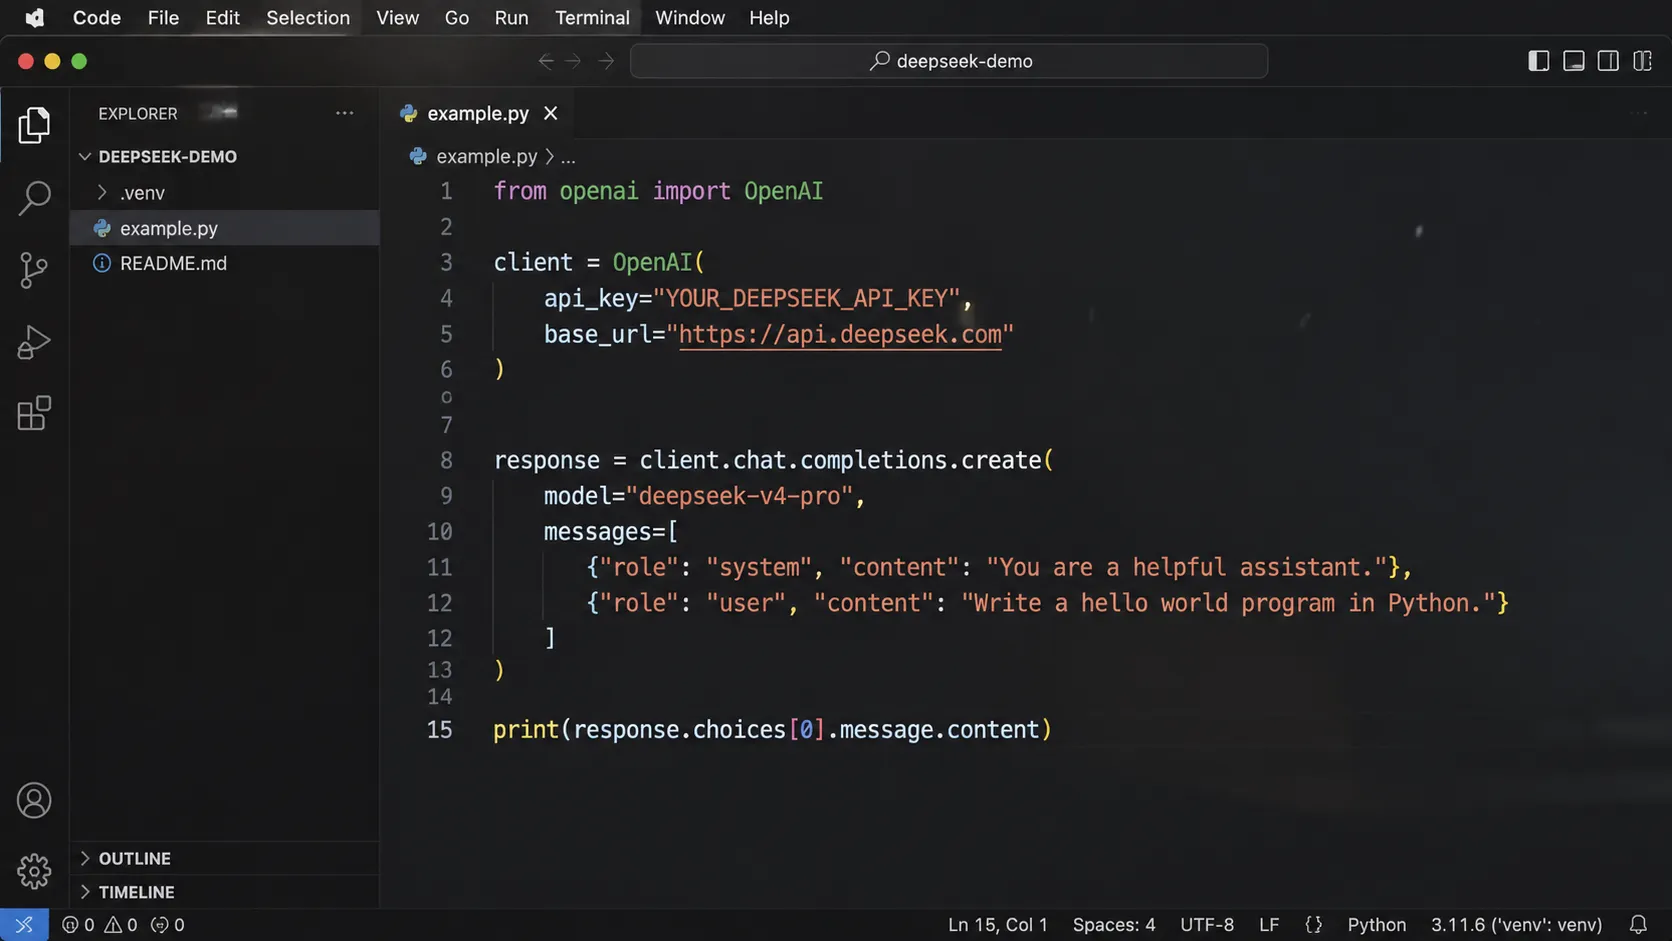The image size is (1672, 941).
Task: Open the Accounts icon
Action: point(34,800)
